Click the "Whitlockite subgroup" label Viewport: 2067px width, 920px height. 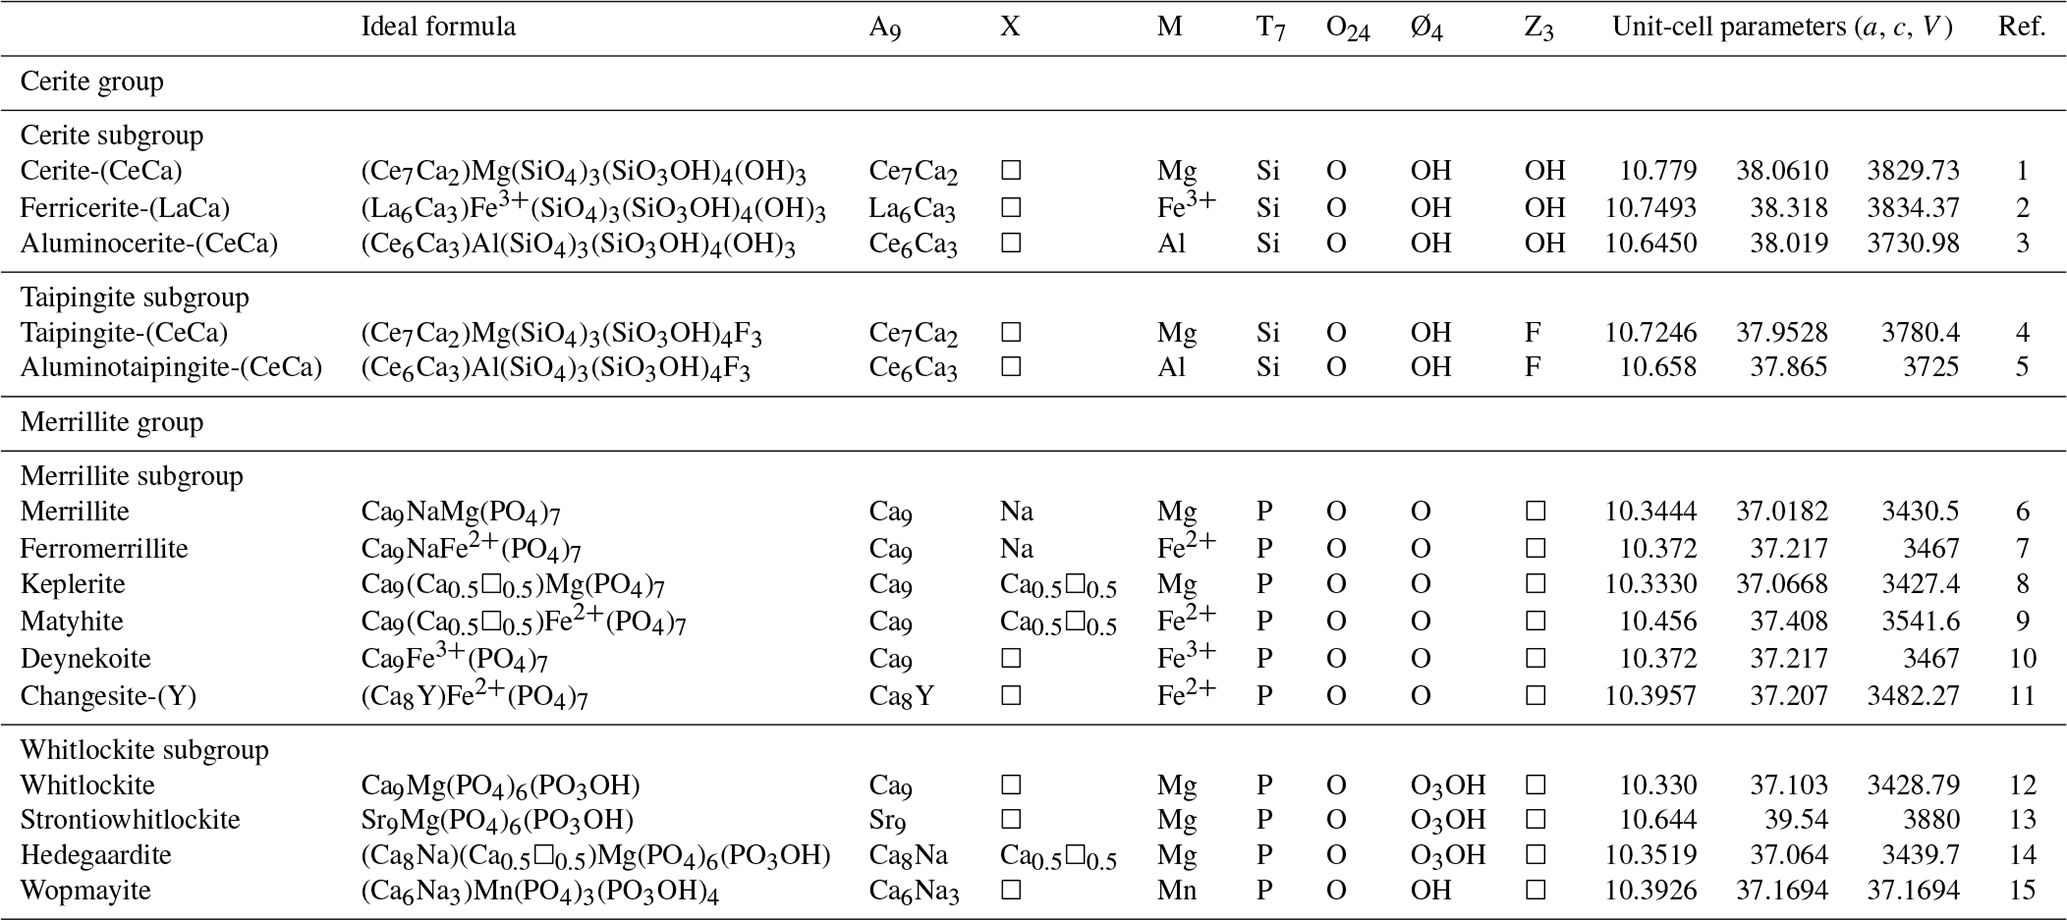[x=144, y=749]
